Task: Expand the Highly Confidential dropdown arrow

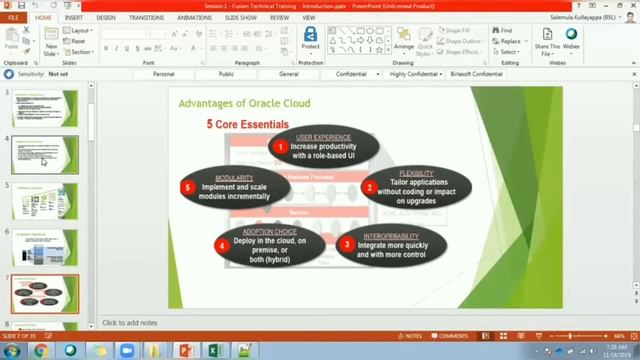Action: click(x=441, y=74)
